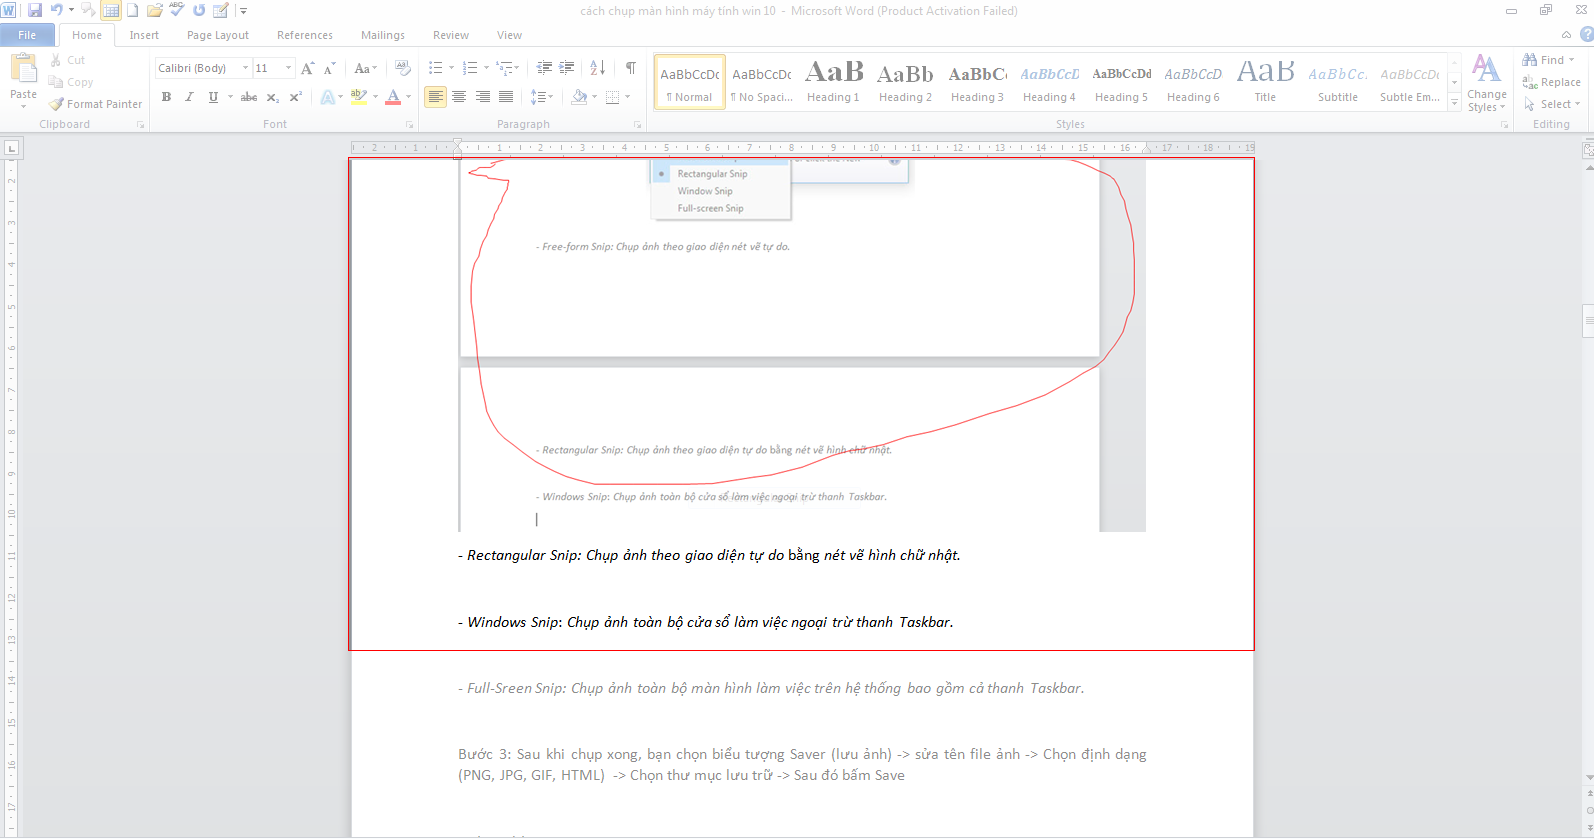Center-align the text
The image size is (1594, 839).
pos(459,97)
